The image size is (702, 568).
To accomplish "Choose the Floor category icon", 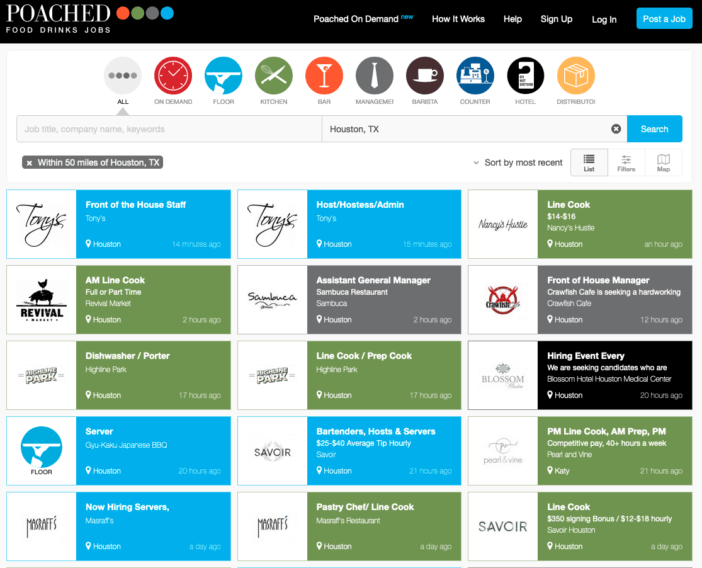I will coord(223,76).
